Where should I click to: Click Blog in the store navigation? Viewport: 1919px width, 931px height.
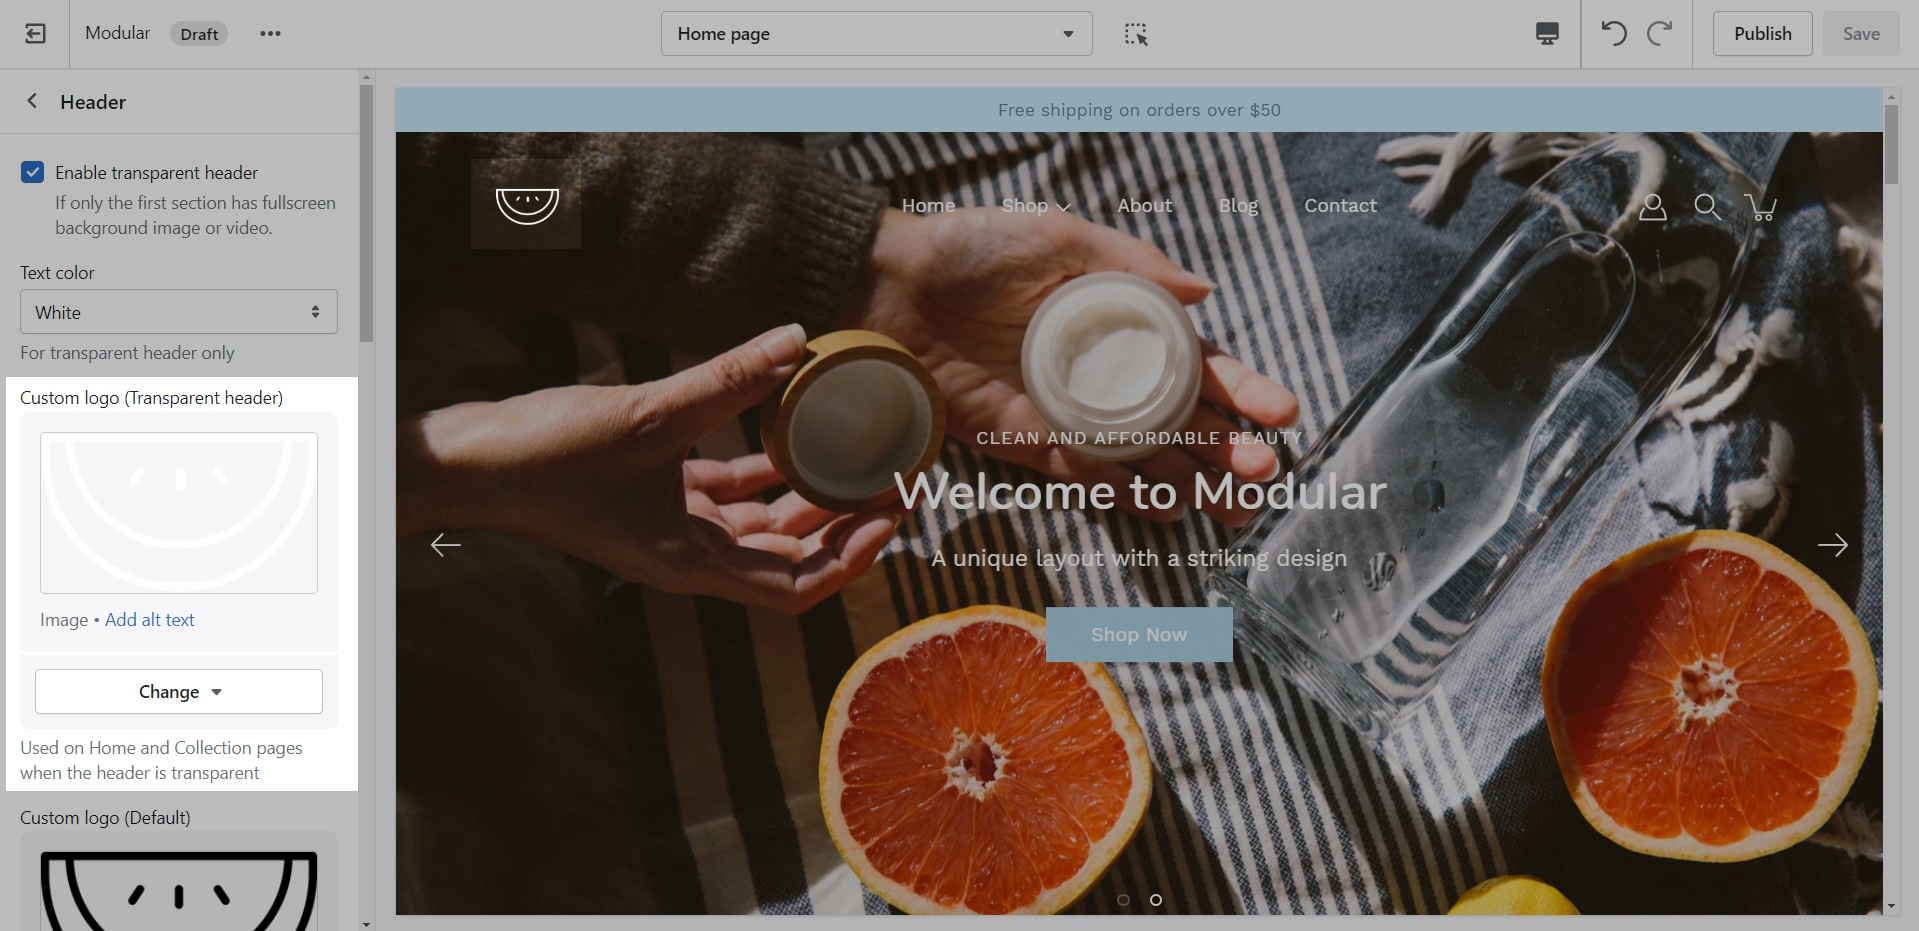pyautogui.click(x=1238, y=206)
